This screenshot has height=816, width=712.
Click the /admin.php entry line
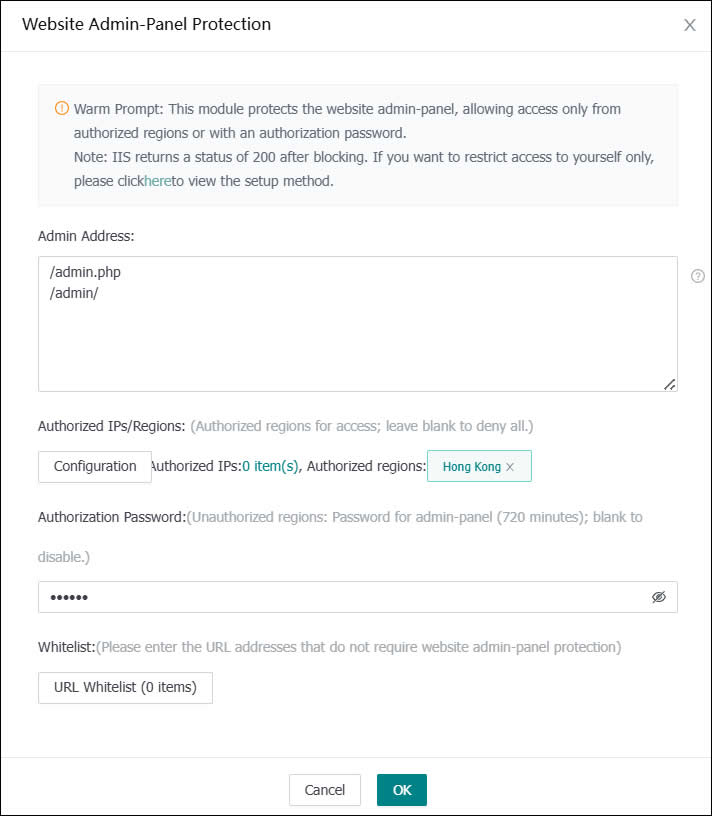point(85,271)
